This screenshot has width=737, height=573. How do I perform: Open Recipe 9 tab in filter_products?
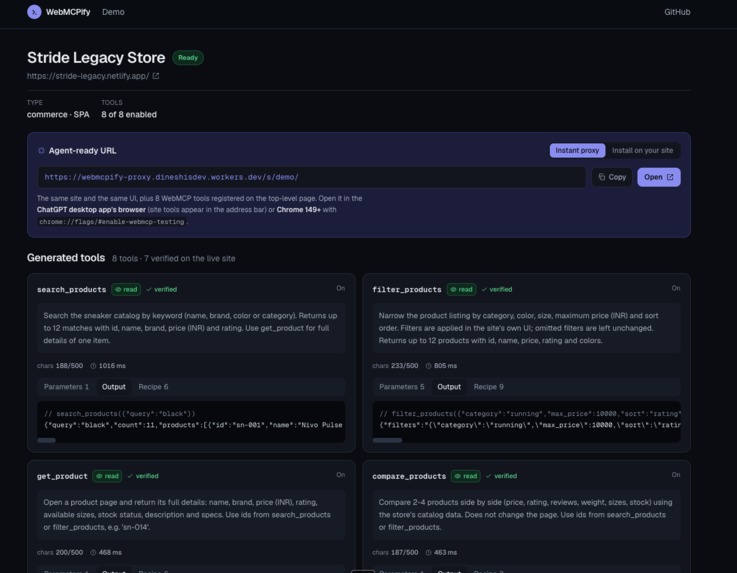point(488,387)
